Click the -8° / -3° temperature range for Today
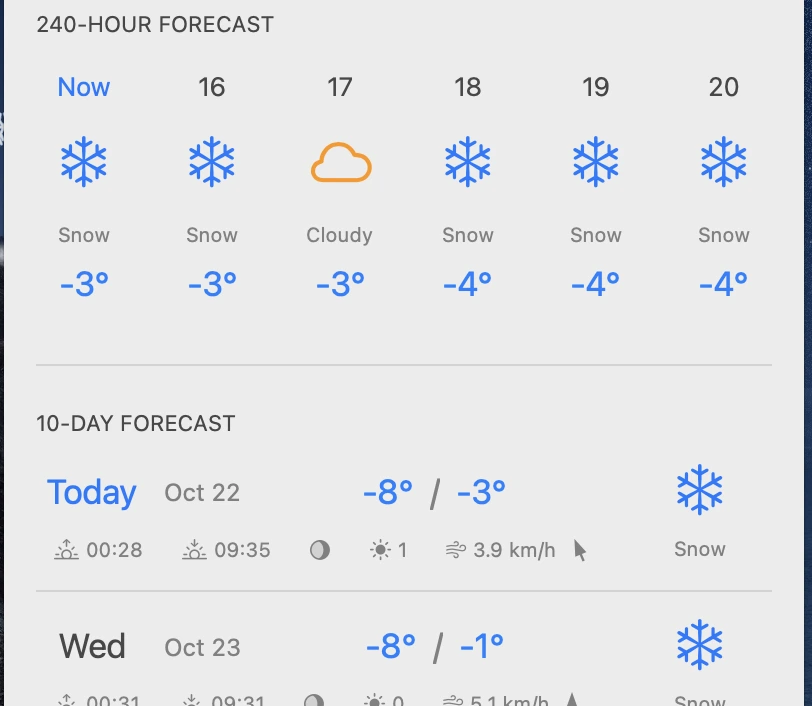 coord(434,491)
